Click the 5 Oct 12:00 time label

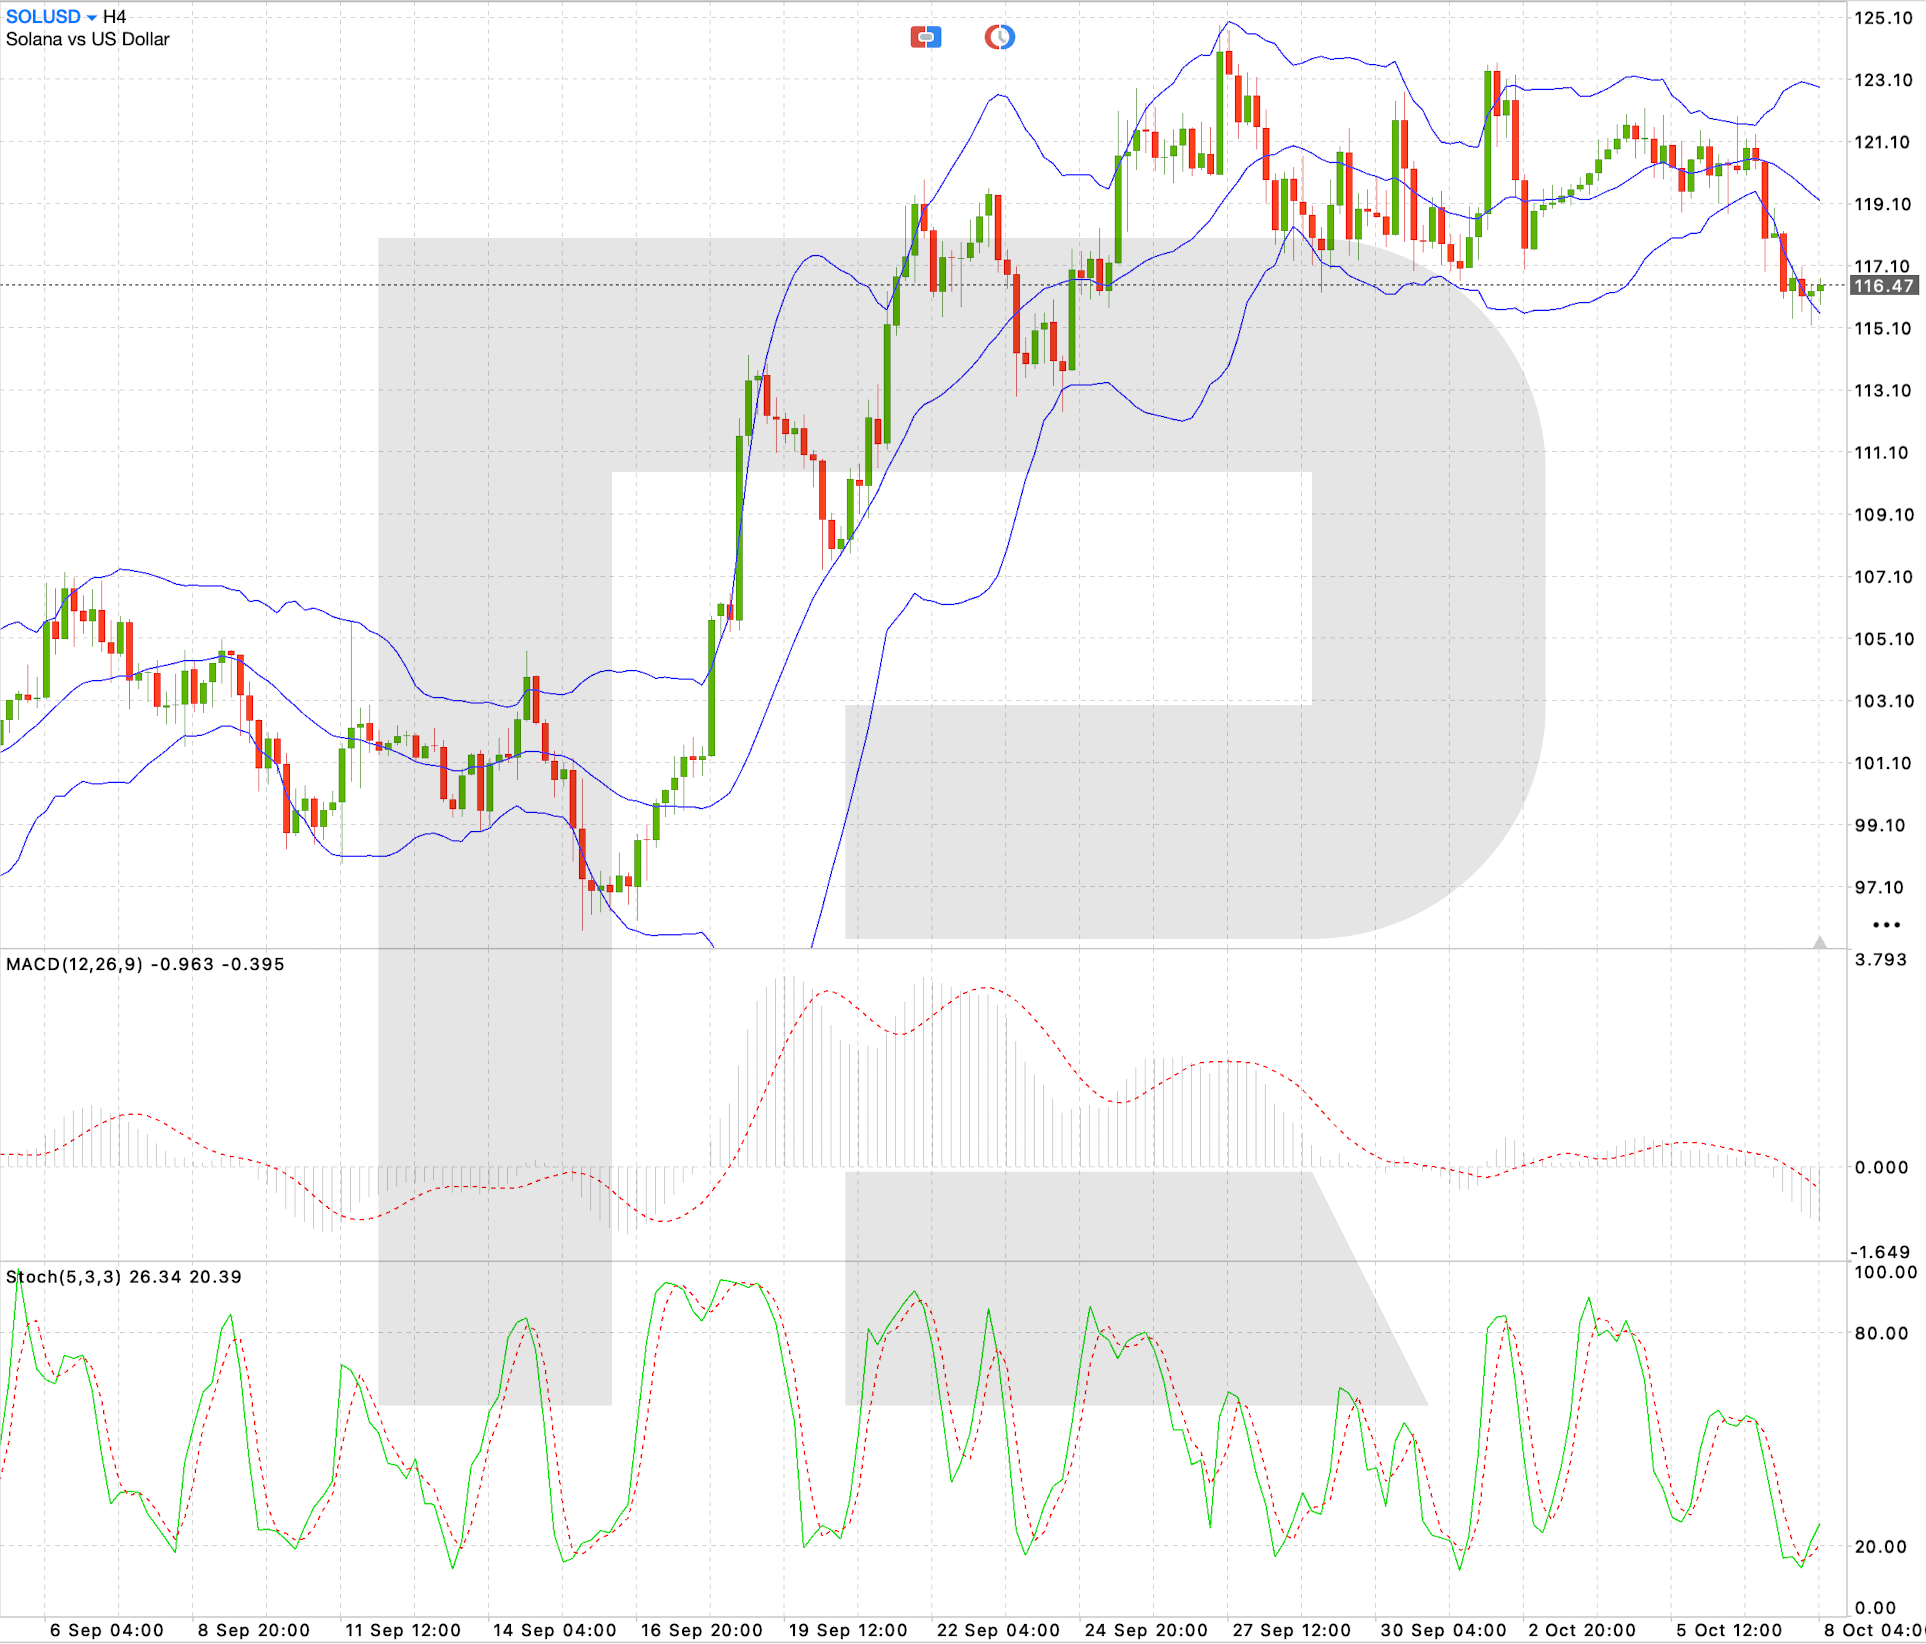click(1729, 1630)
